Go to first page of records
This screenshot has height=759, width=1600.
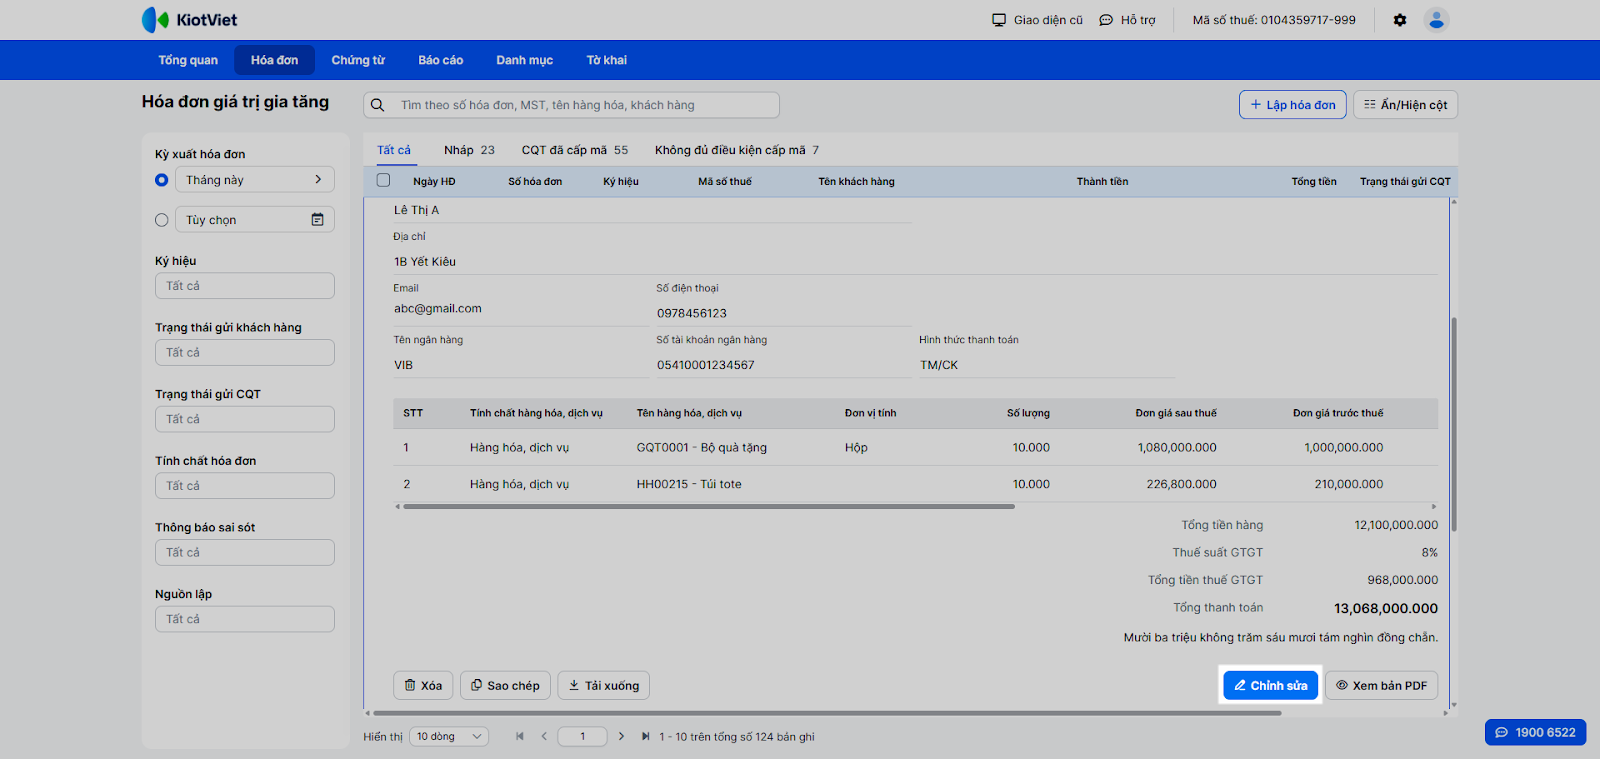click(520, 737)
